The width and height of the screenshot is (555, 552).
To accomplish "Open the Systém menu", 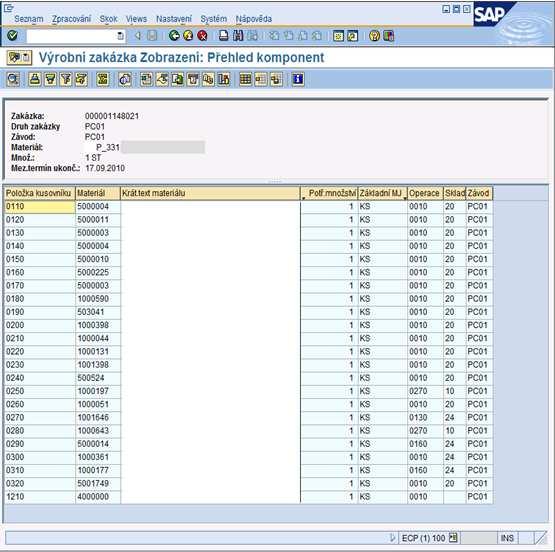I will click(x=214, y=19).
